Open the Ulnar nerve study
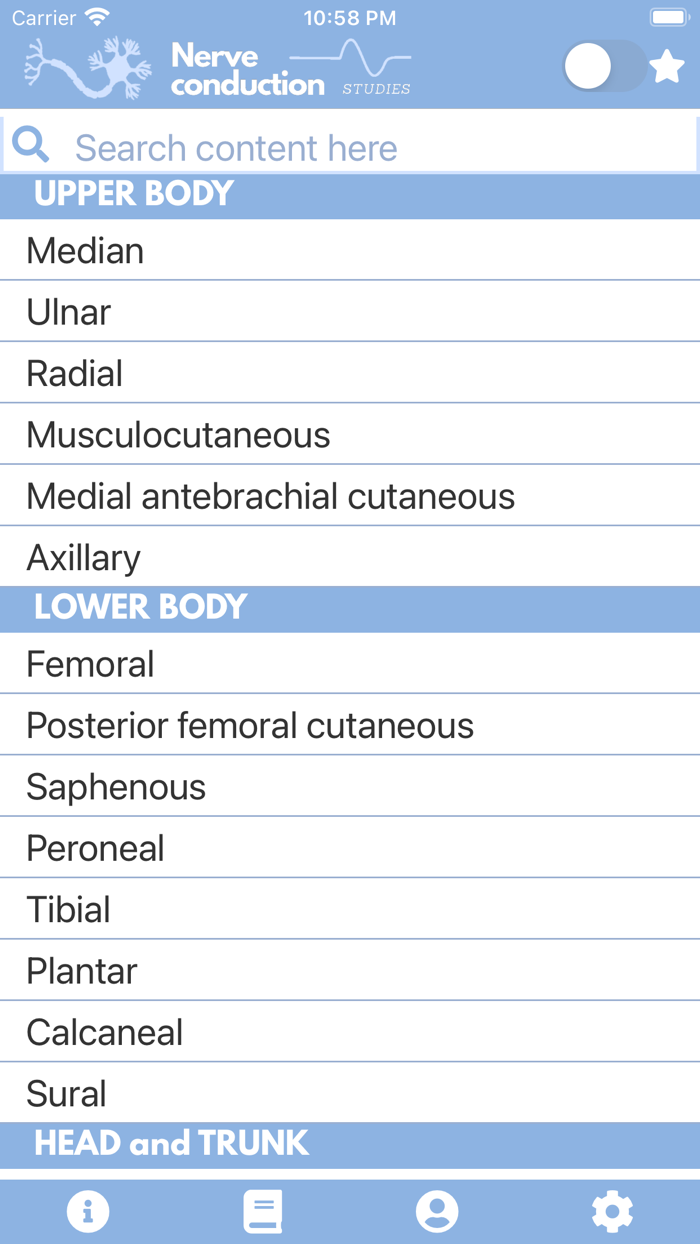The image size is (700, 1244). click(350, 311)
